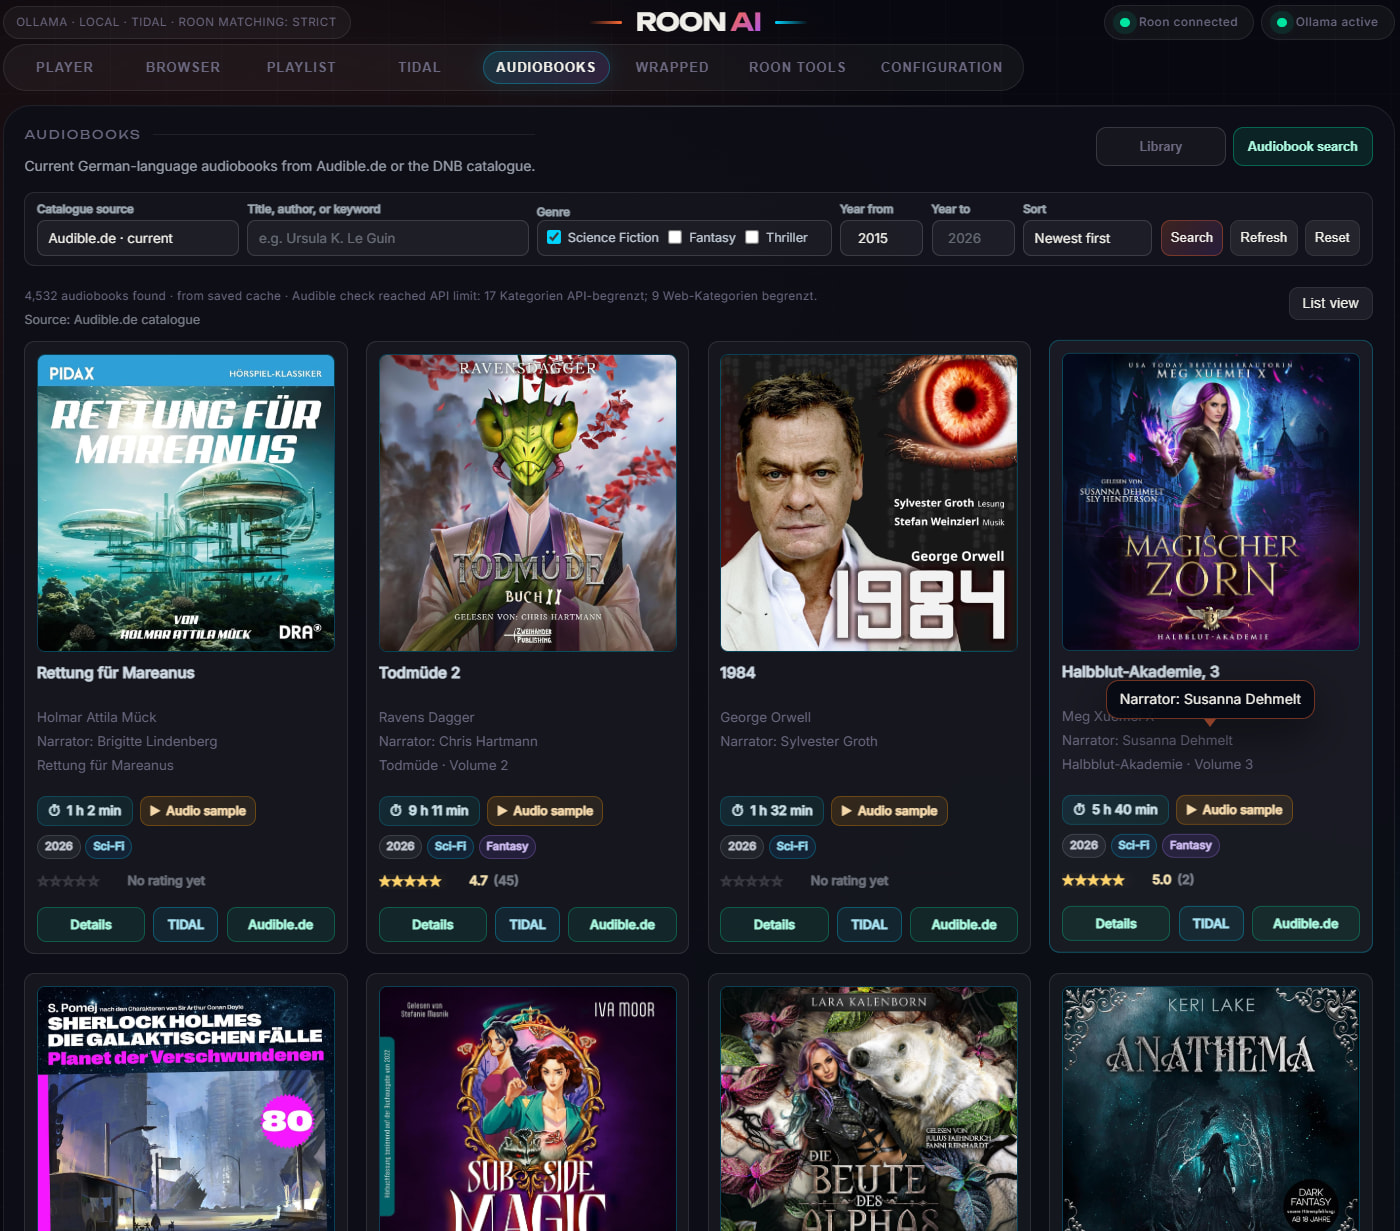Open Rettung für Mareanus on Audible.de
The height and width of the screenshot is (1231, 1400).
(281, 925)
